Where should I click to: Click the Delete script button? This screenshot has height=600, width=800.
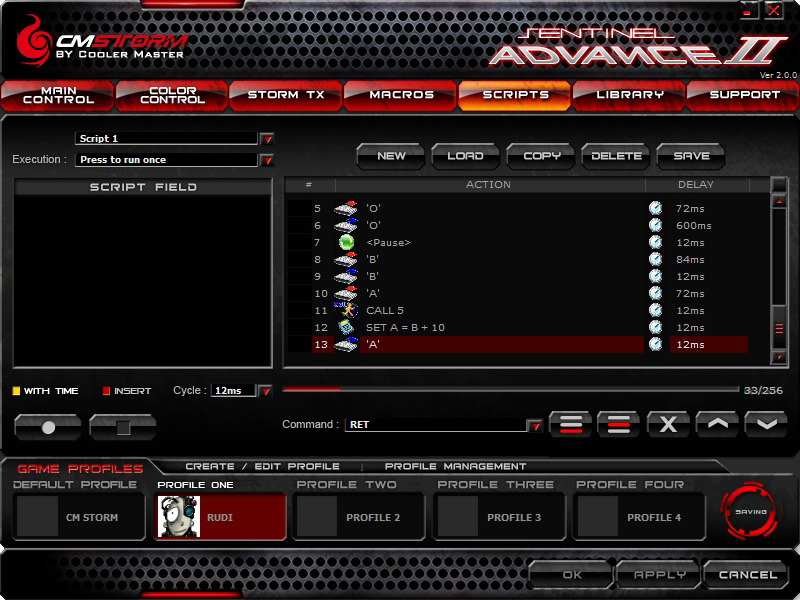pyautogui.click(x=616, y=156)
